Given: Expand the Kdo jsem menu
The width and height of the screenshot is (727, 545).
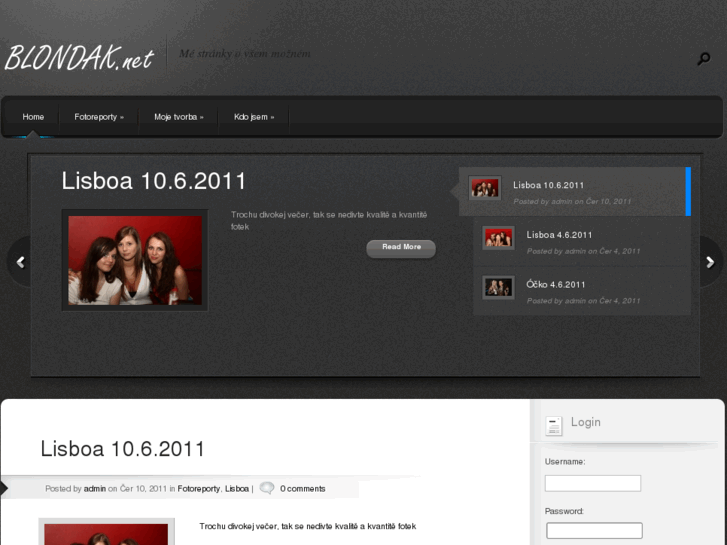Looking at the screenshot, I should 254,117.
